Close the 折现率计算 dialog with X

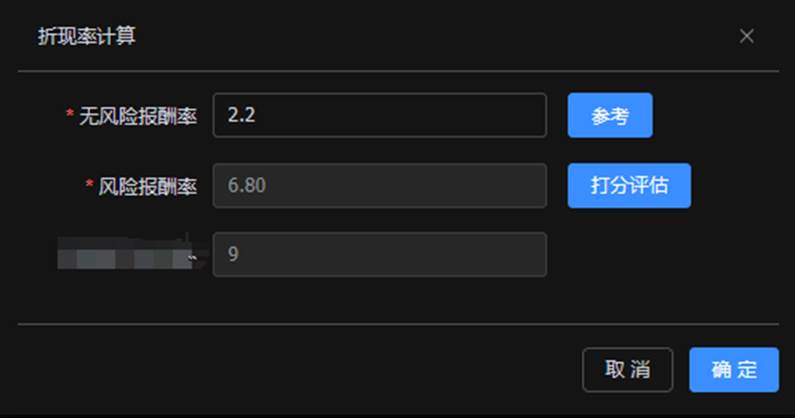(x=746, y=37)
